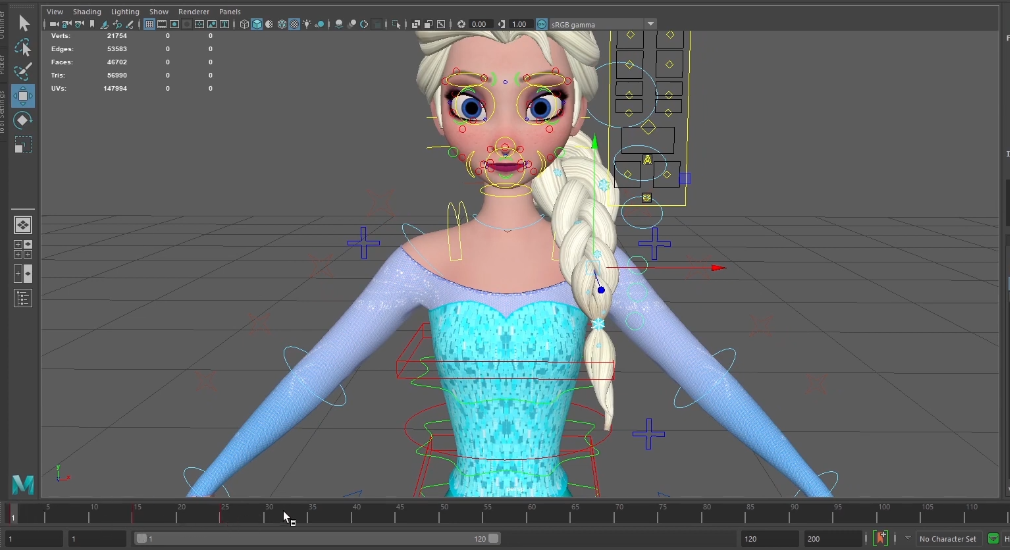Toggle the Textured display mode
The height and width of the screenshot is (550, 1010).
pos(295,24)
